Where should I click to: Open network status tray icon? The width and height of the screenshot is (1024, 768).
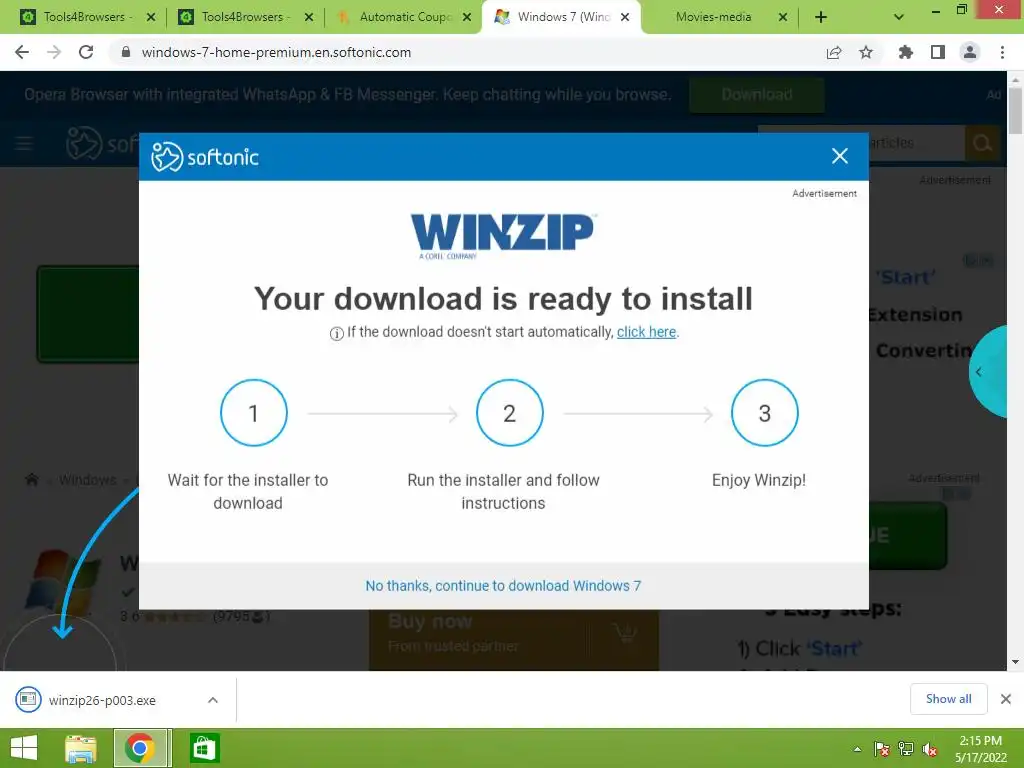(x=906, y=749)
